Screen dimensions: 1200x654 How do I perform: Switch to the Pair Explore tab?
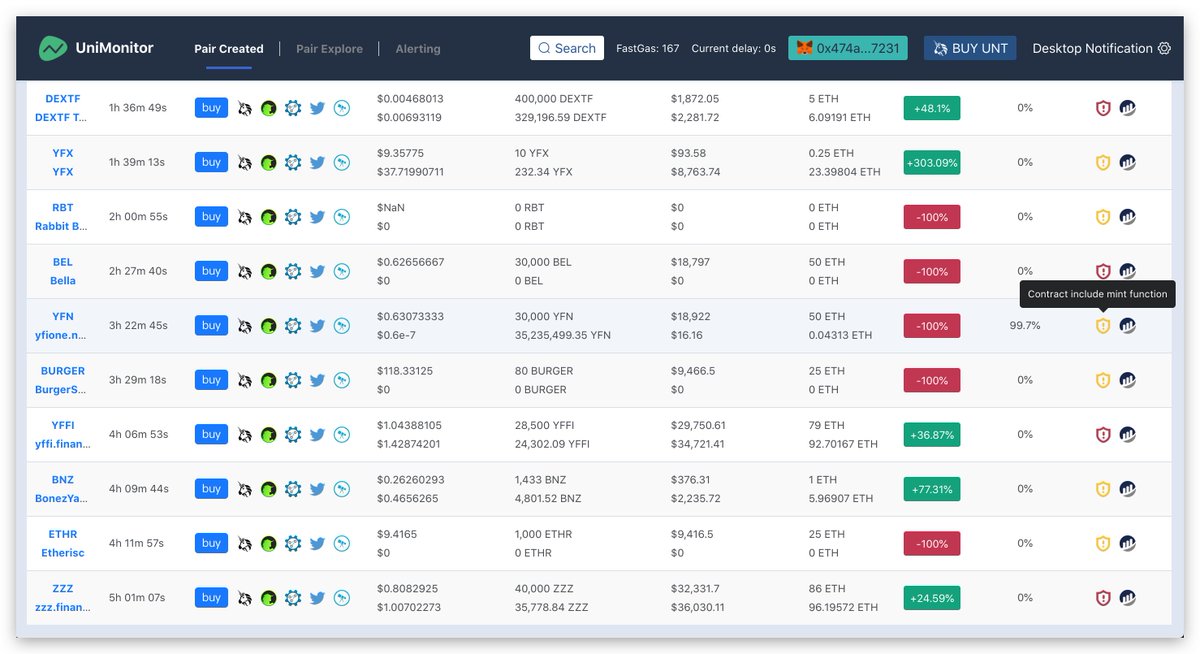click(329, 48)
